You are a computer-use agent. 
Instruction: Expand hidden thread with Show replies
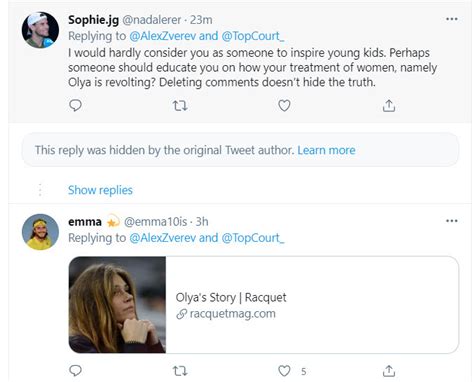[x=100, y=190]
